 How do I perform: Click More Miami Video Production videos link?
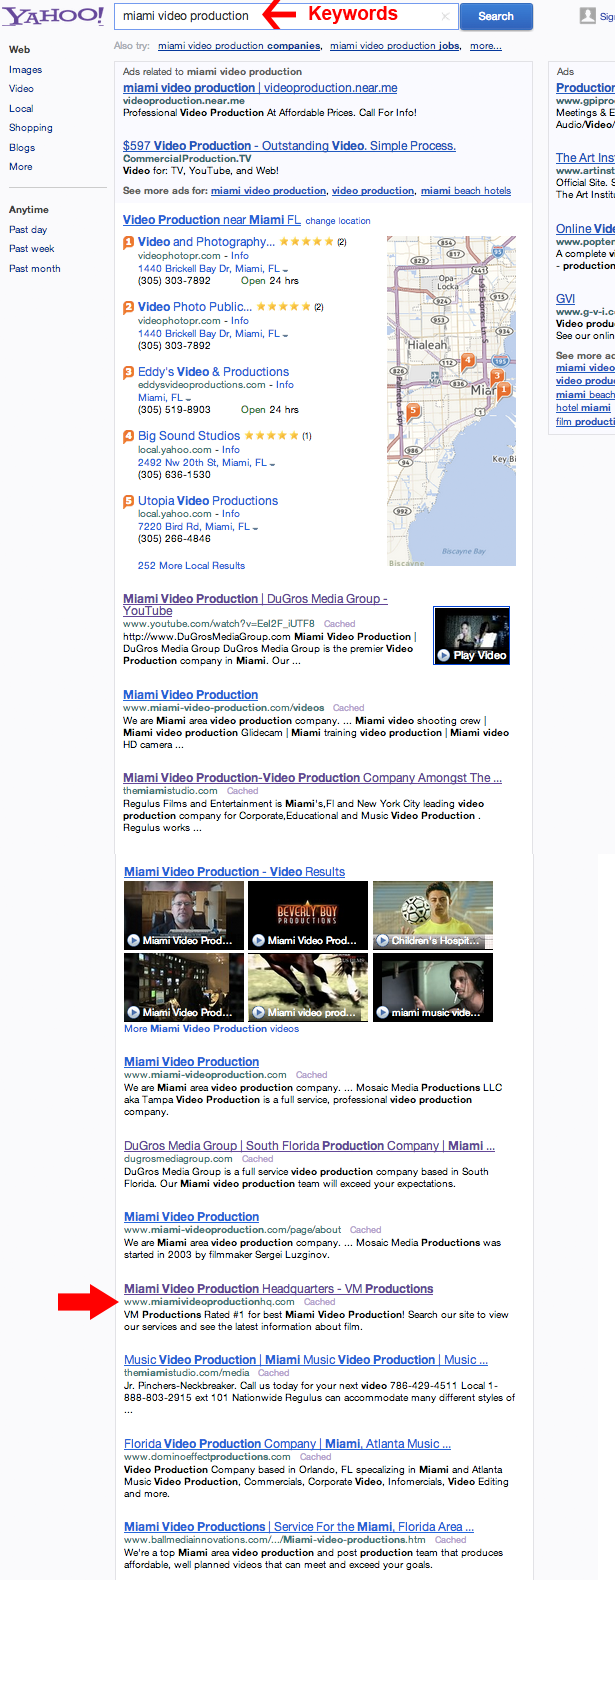211,1028
